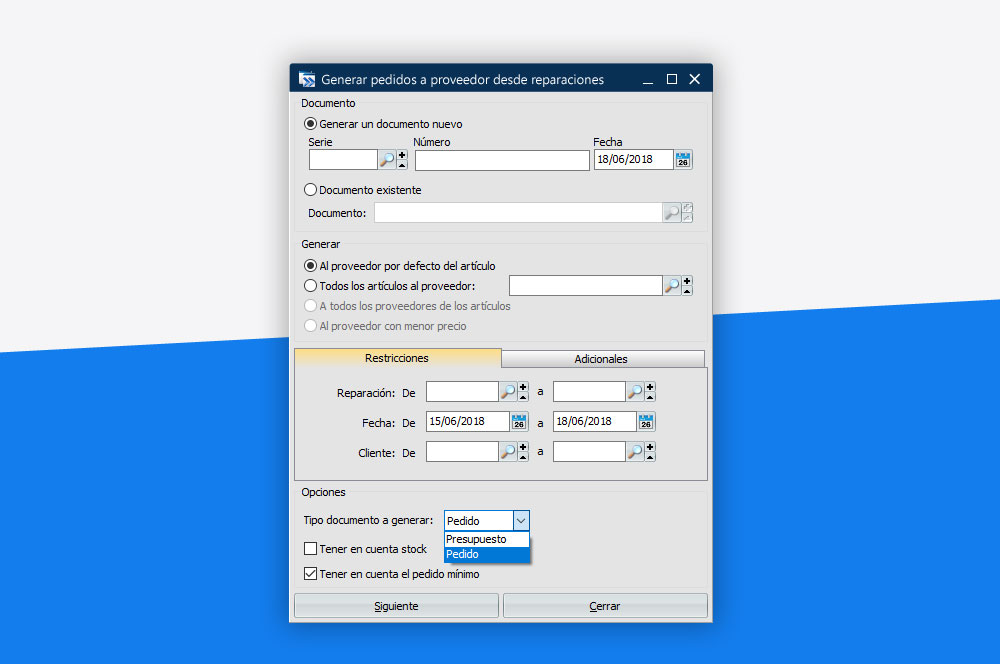Uncheck 'Tener en cuenta el pedido mínimo'
This screenshot has height=664, width=1000.
pos(310,574)
